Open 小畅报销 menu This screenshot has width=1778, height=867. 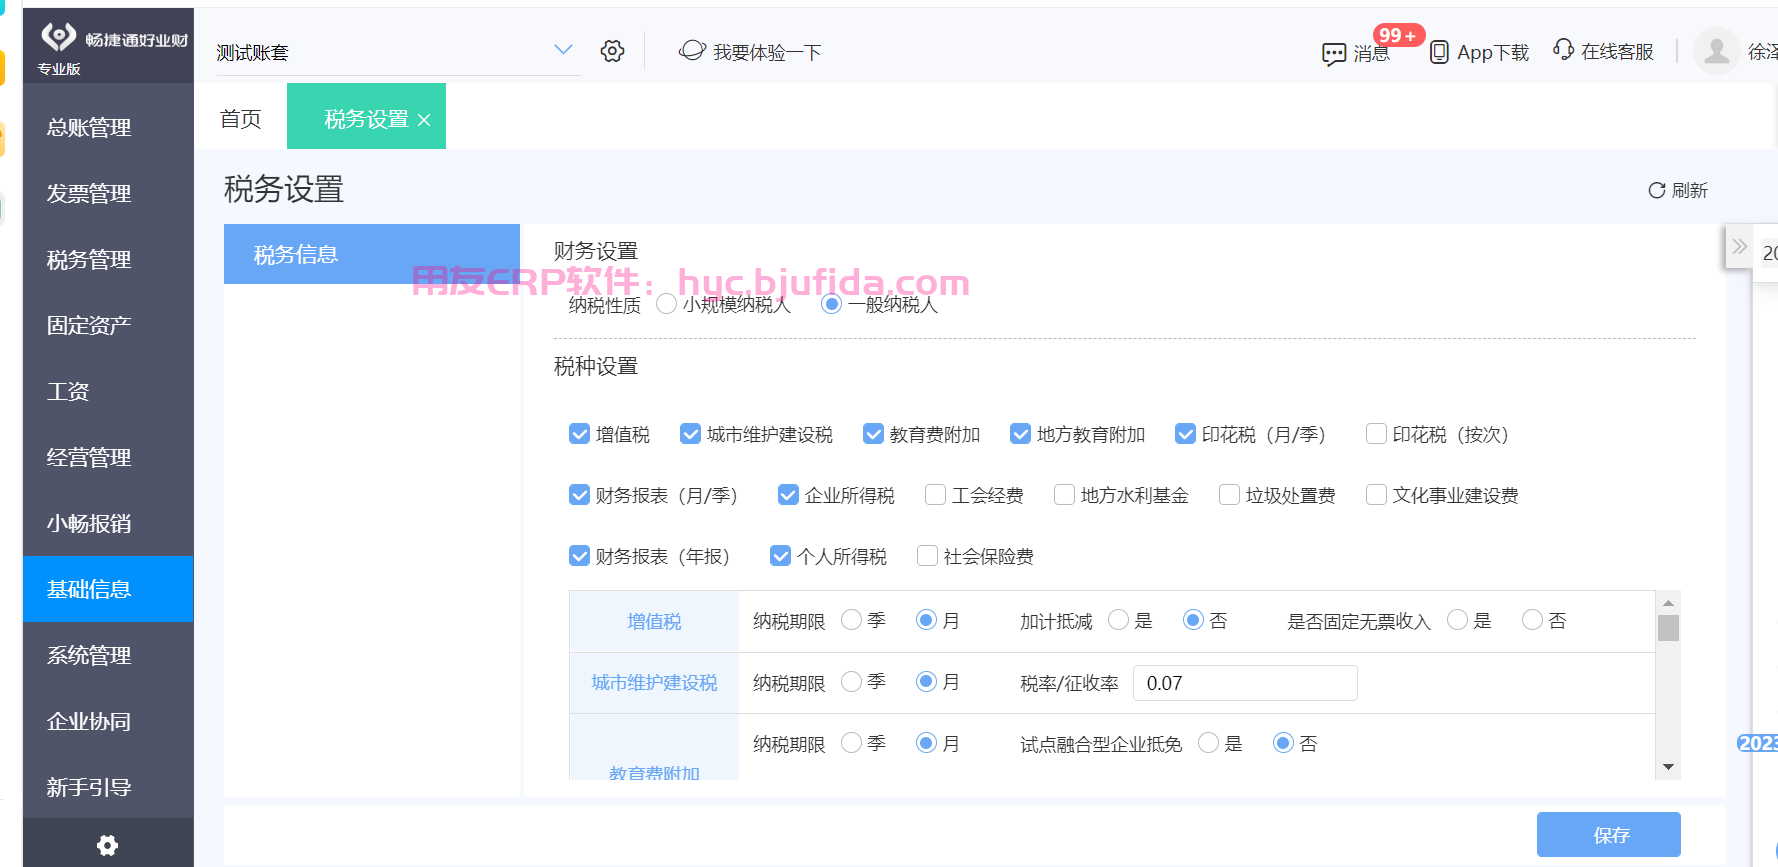click(x=108, y=523)
